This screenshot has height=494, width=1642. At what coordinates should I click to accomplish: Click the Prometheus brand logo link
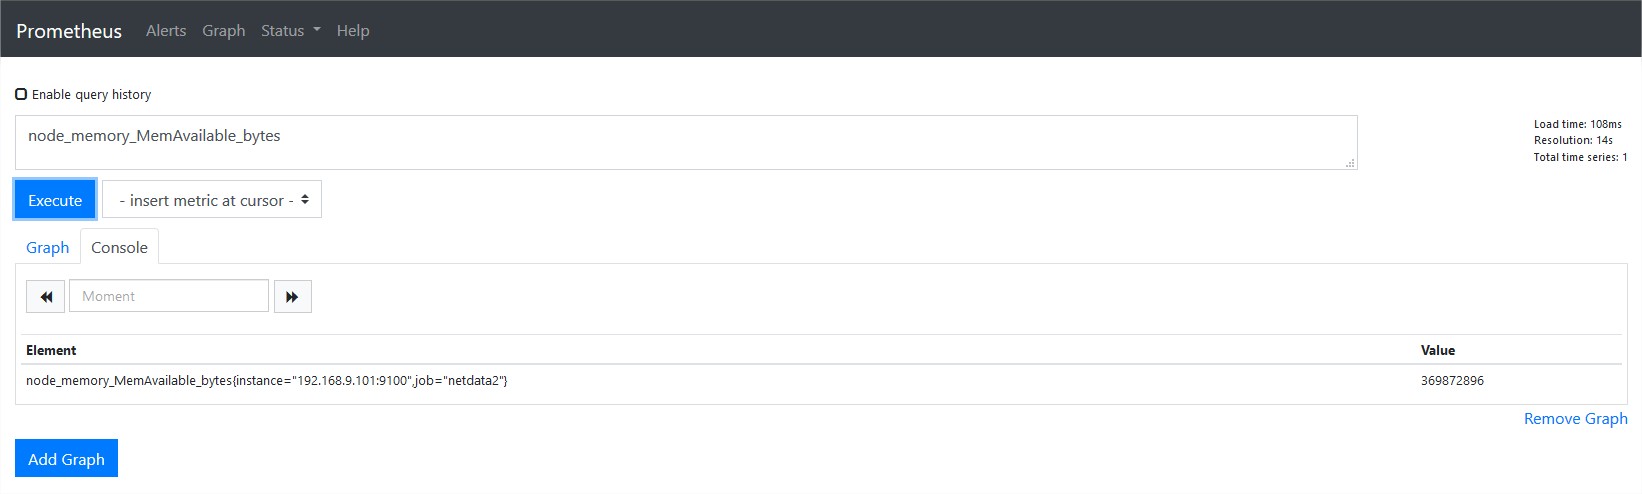[69, 31]
